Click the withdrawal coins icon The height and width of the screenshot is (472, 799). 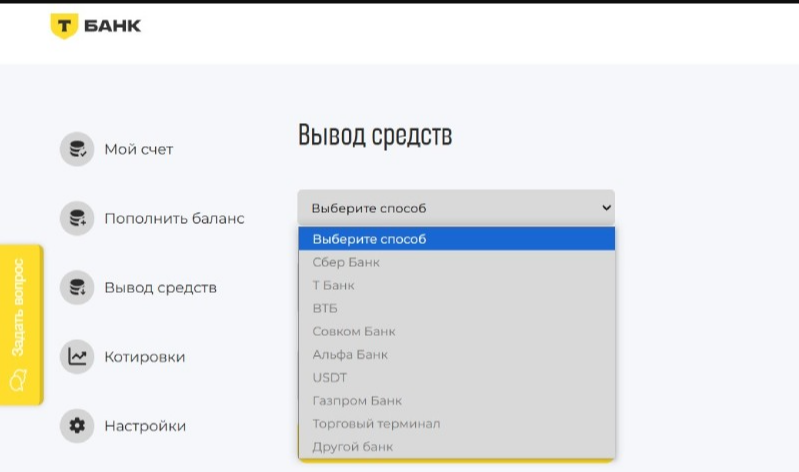point(76,288)
